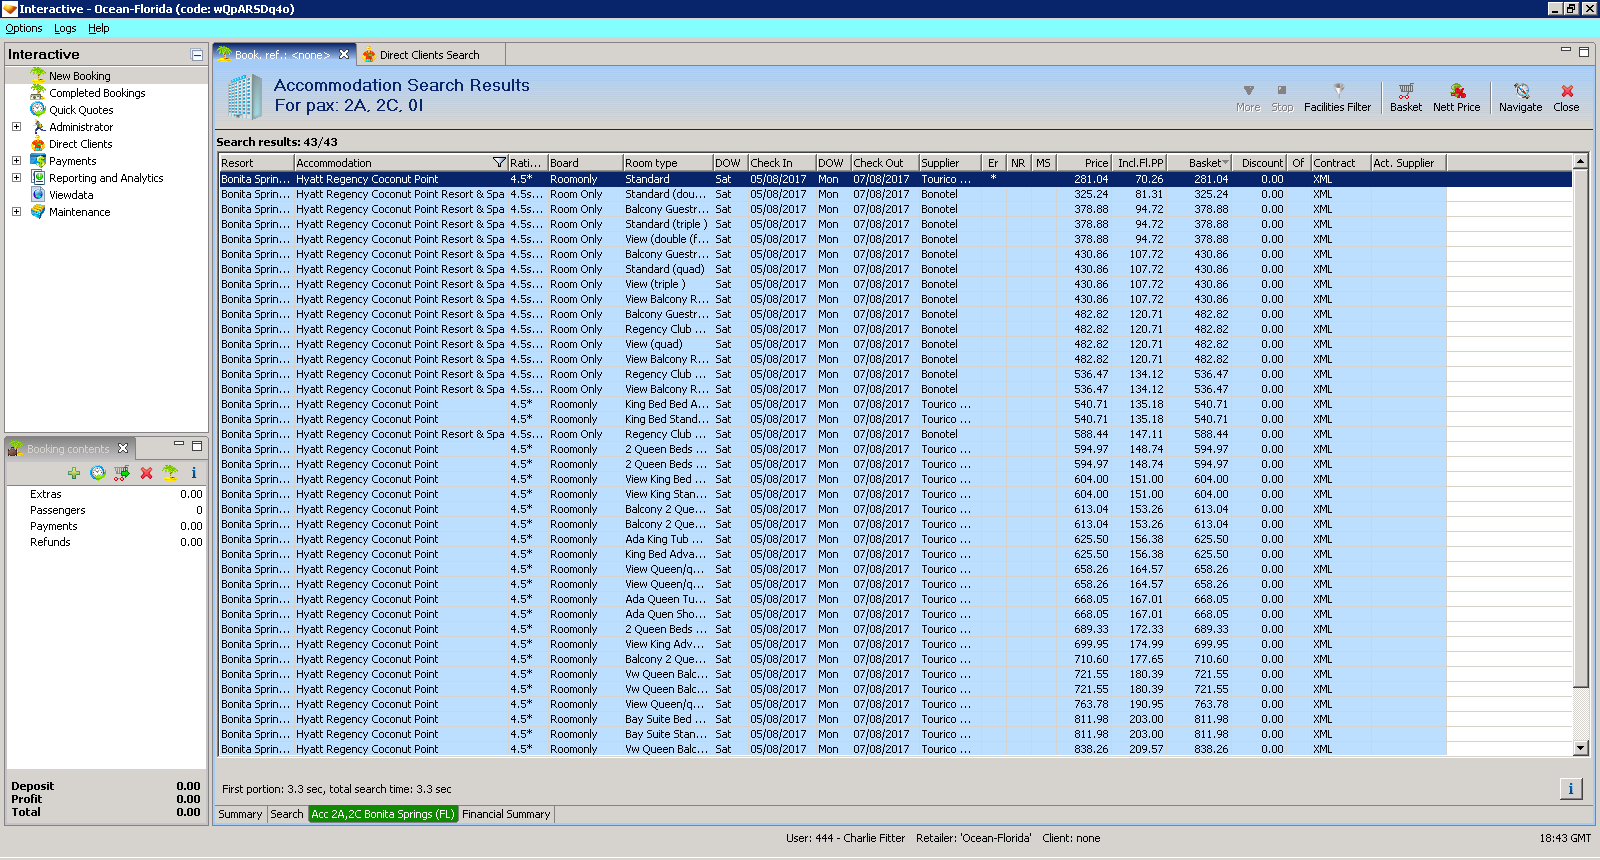1600x860 pixels.
Task: Click the More results arrow button
Action: click(x=1248, y=97)
